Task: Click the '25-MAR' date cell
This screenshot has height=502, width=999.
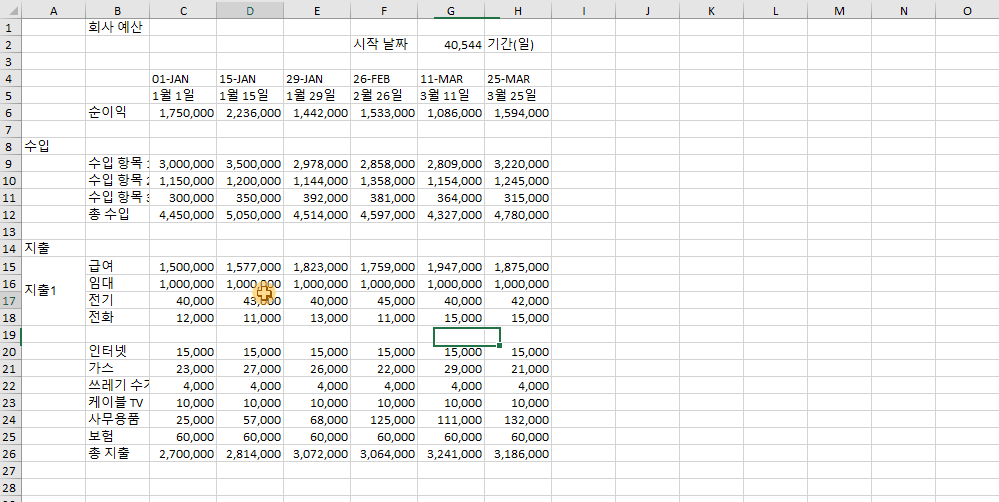Action: pos(518,79)
